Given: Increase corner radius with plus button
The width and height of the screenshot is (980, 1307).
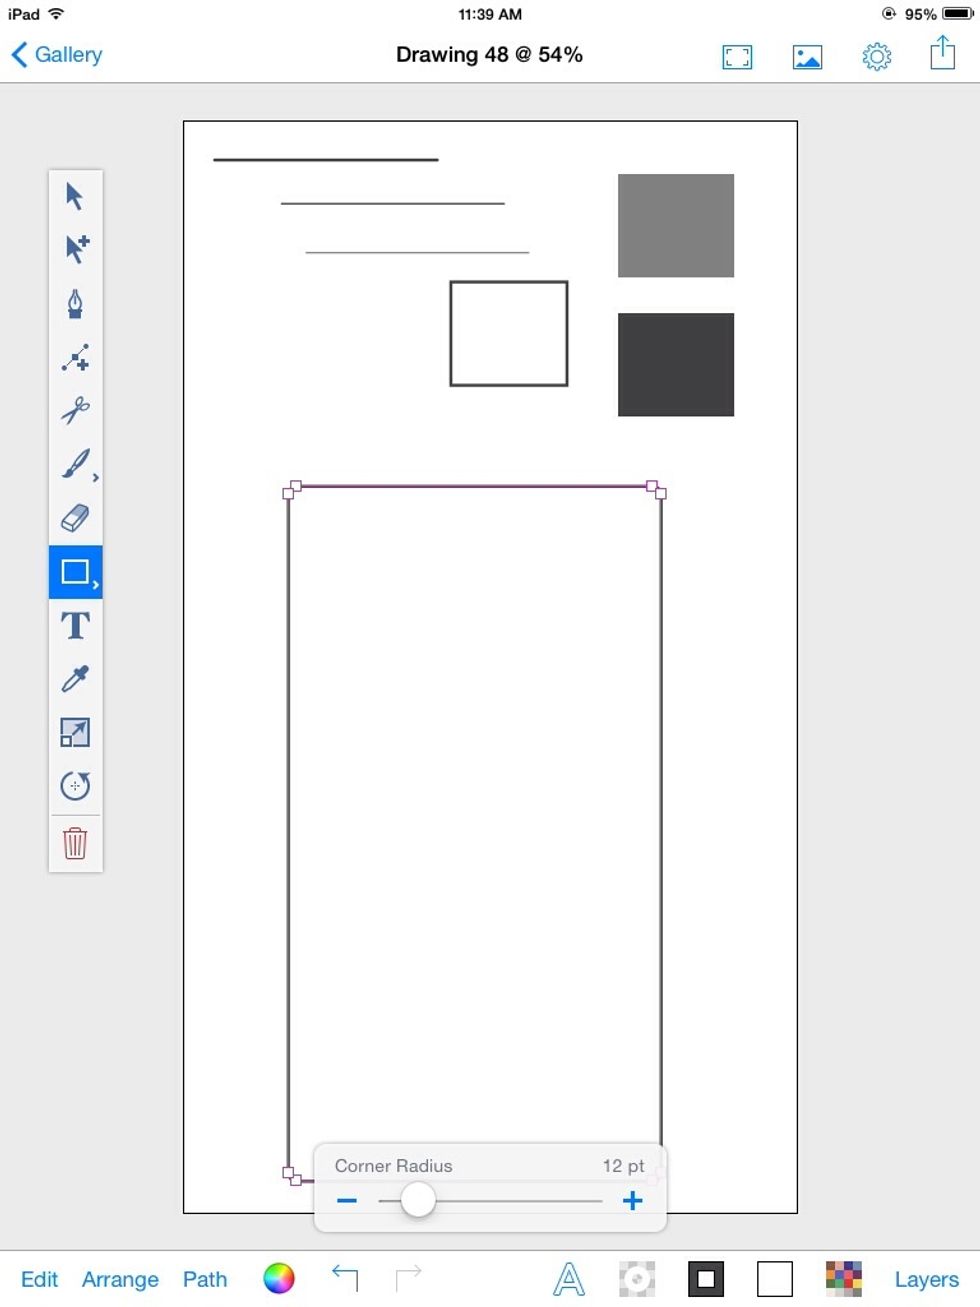Looking at the screenshot, I should click(632, 1200).
